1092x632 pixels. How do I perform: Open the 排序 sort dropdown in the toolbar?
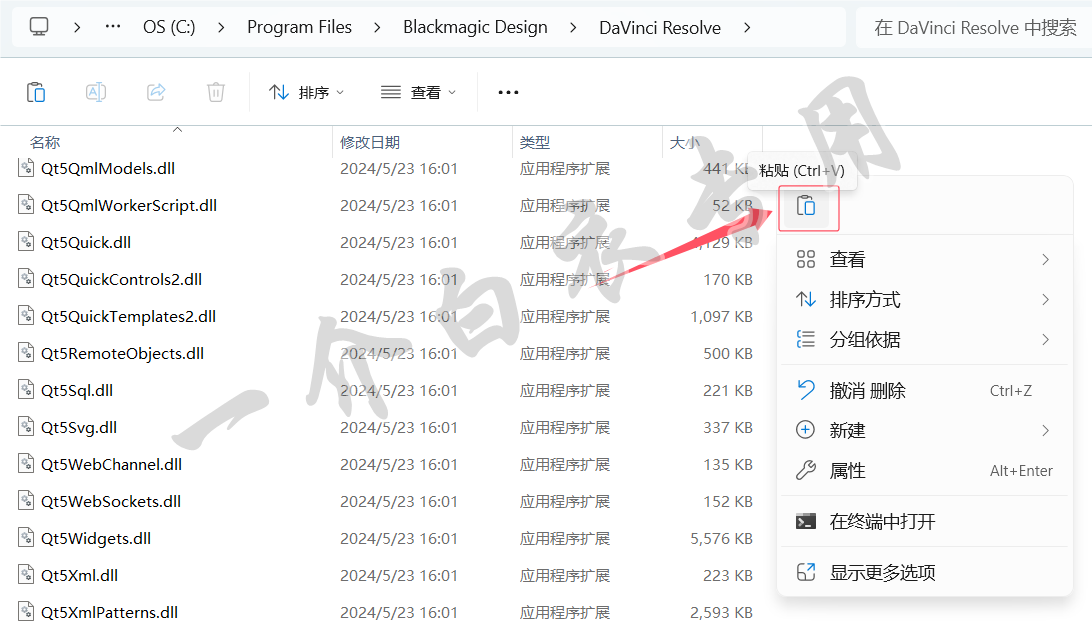click(306, 92)
